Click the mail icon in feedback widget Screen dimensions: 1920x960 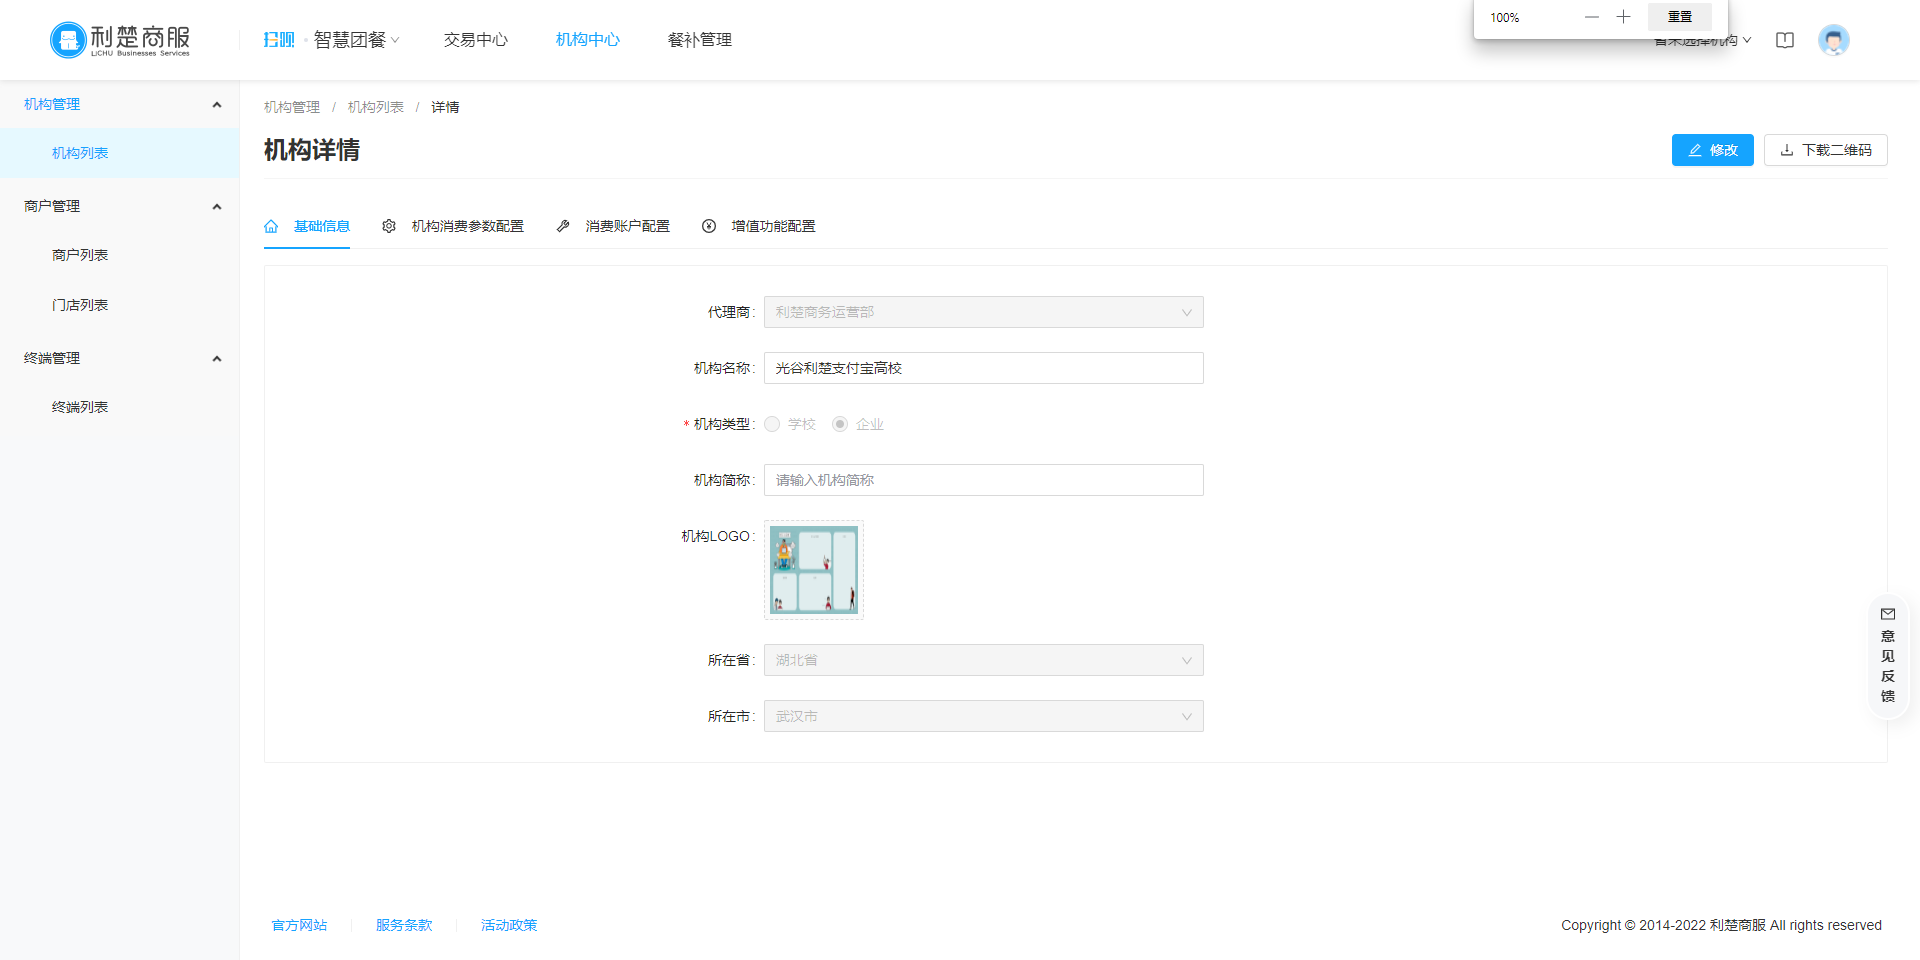(1888, 614)
